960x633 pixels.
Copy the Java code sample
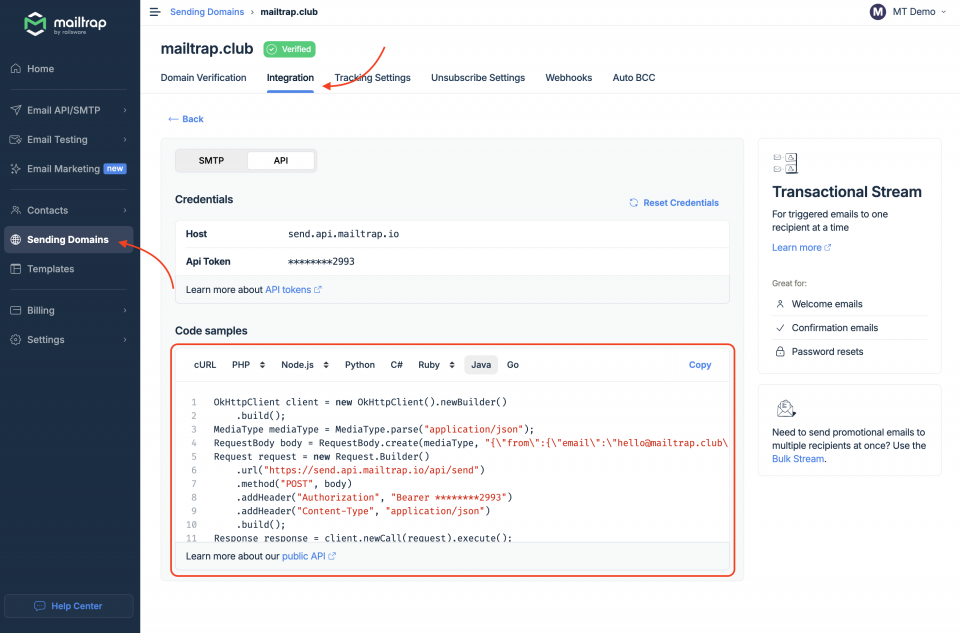[x=699, y=364]
